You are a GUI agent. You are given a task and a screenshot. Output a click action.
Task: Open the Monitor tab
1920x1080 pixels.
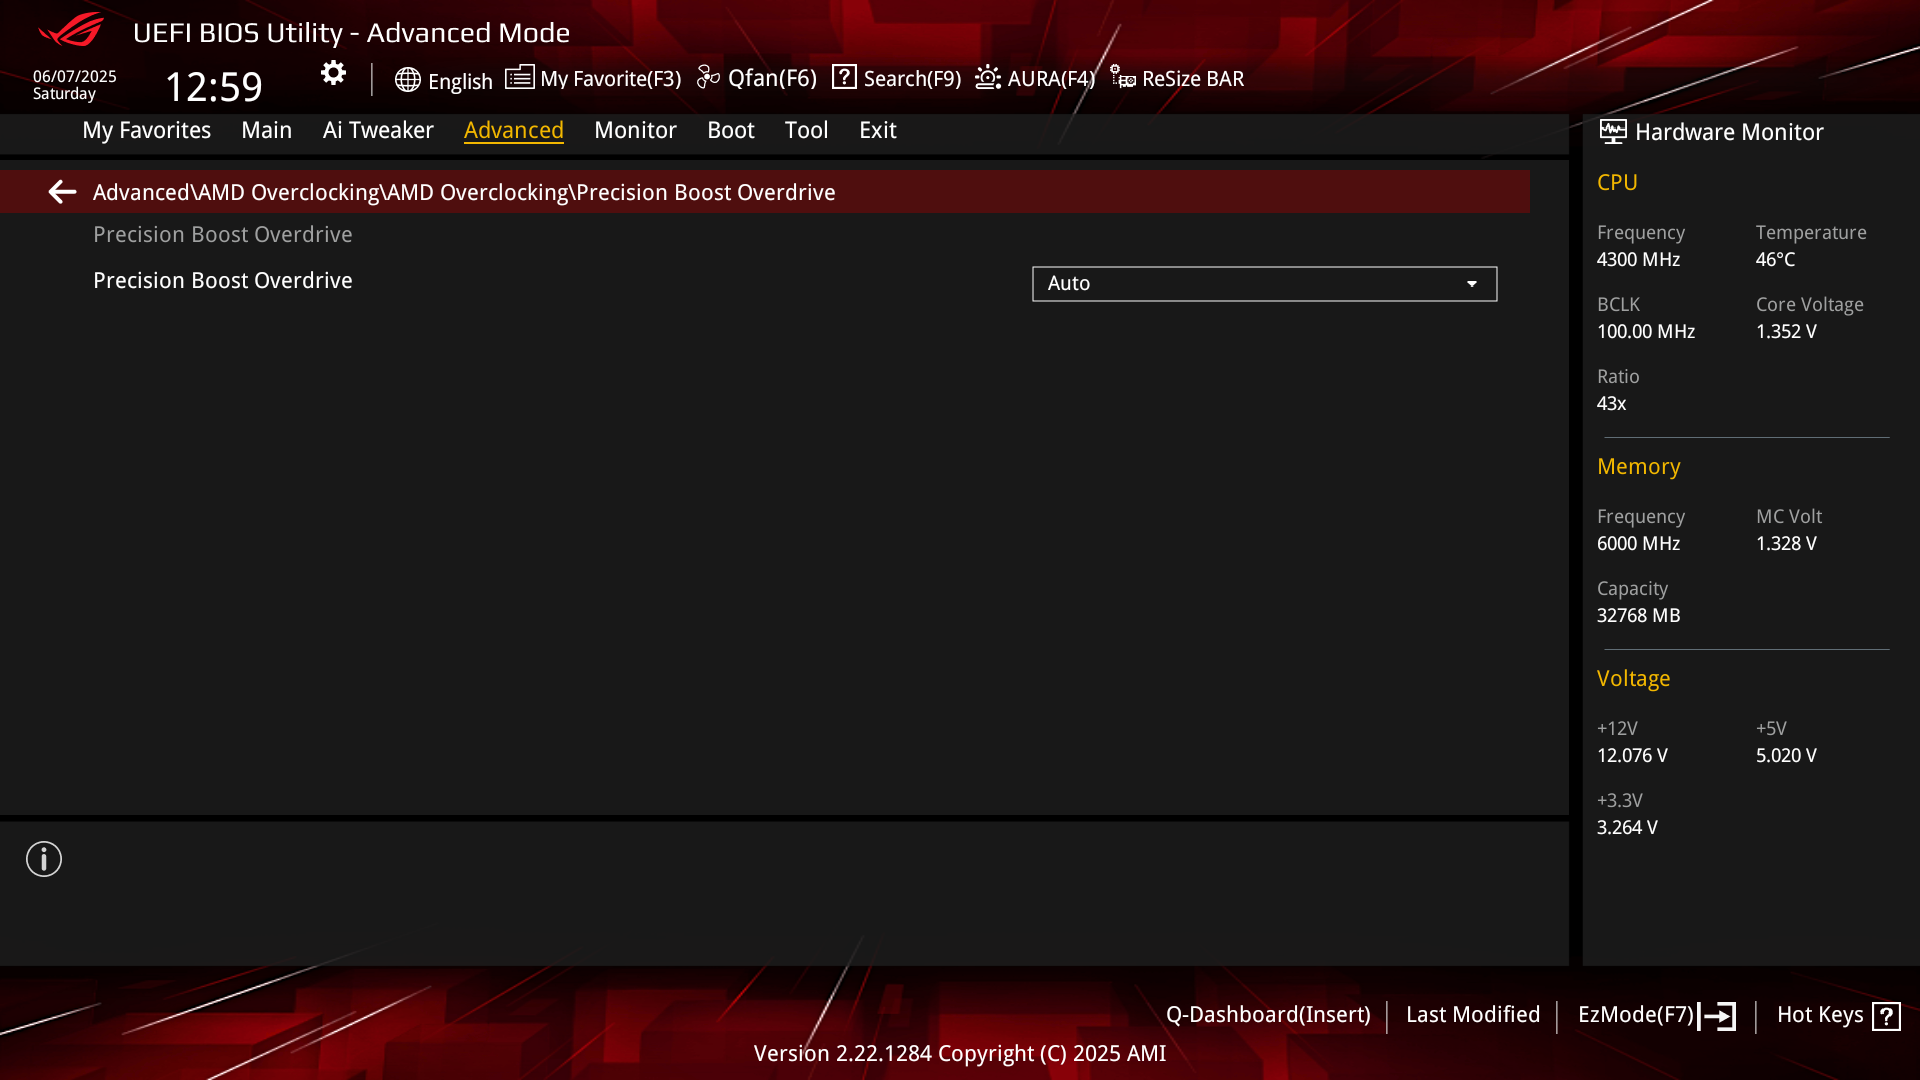click(635, 130)
